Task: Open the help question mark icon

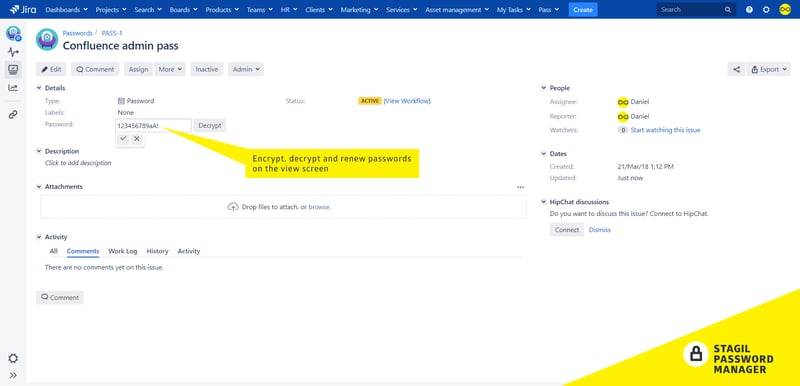Action: click(x=749, y=9)
